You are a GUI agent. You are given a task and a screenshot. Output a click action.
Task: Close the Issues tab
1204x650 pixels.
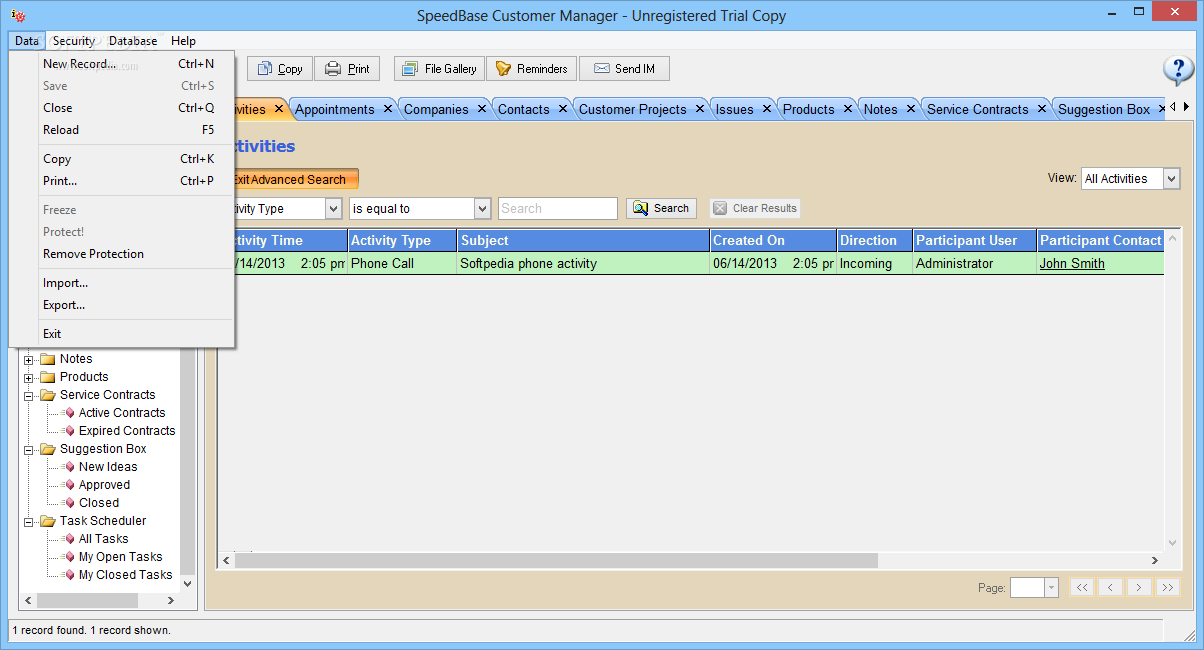point(766,109)
